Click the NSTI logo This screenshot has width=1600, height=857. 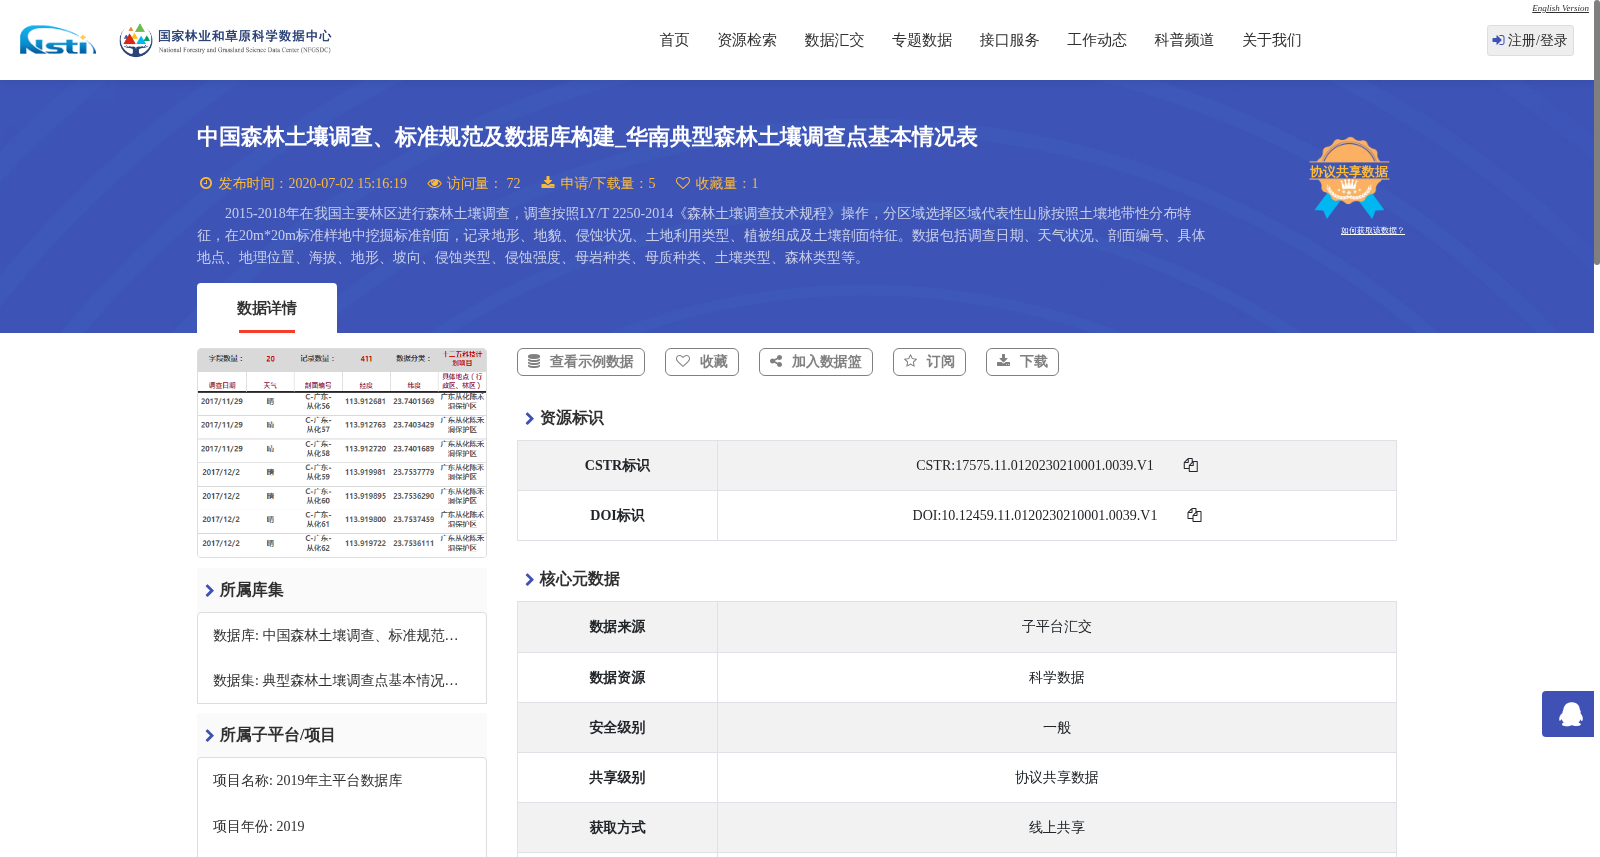[58, 40]
